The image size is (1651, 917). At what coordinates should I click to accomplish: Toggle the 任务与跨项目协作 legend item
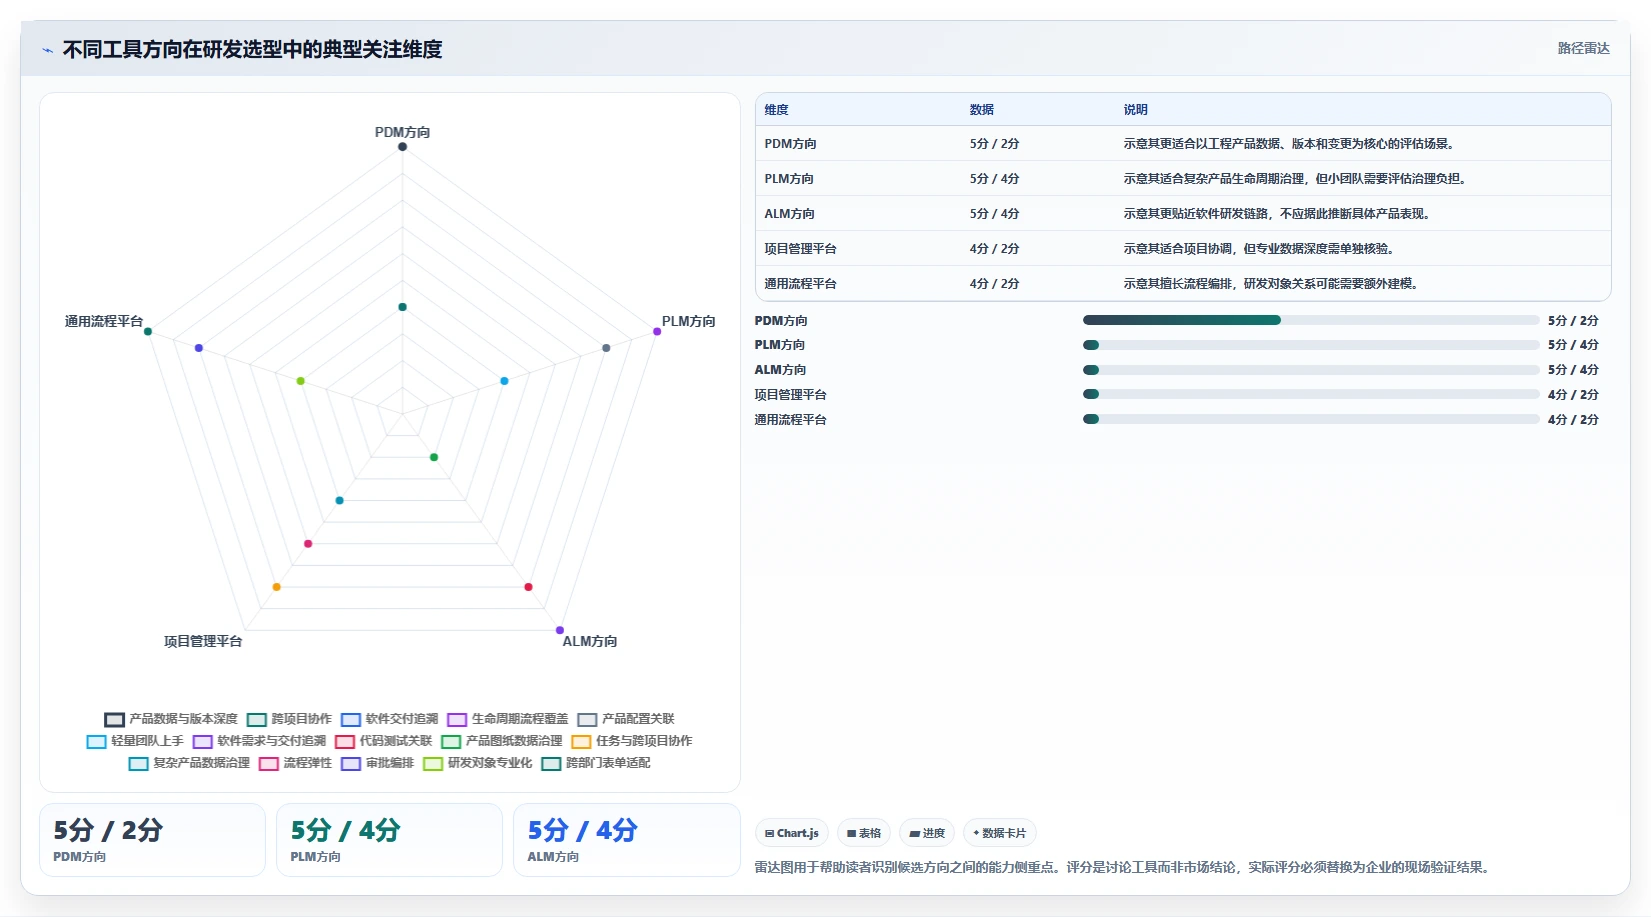[x=631, y=741]
